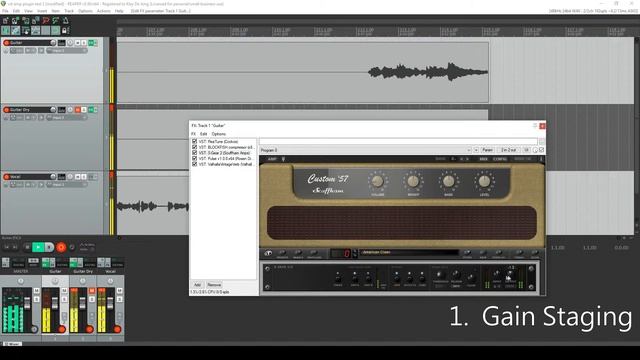Click the Undo toolbar icon
The image size is (640, 360).
point(46,20)
